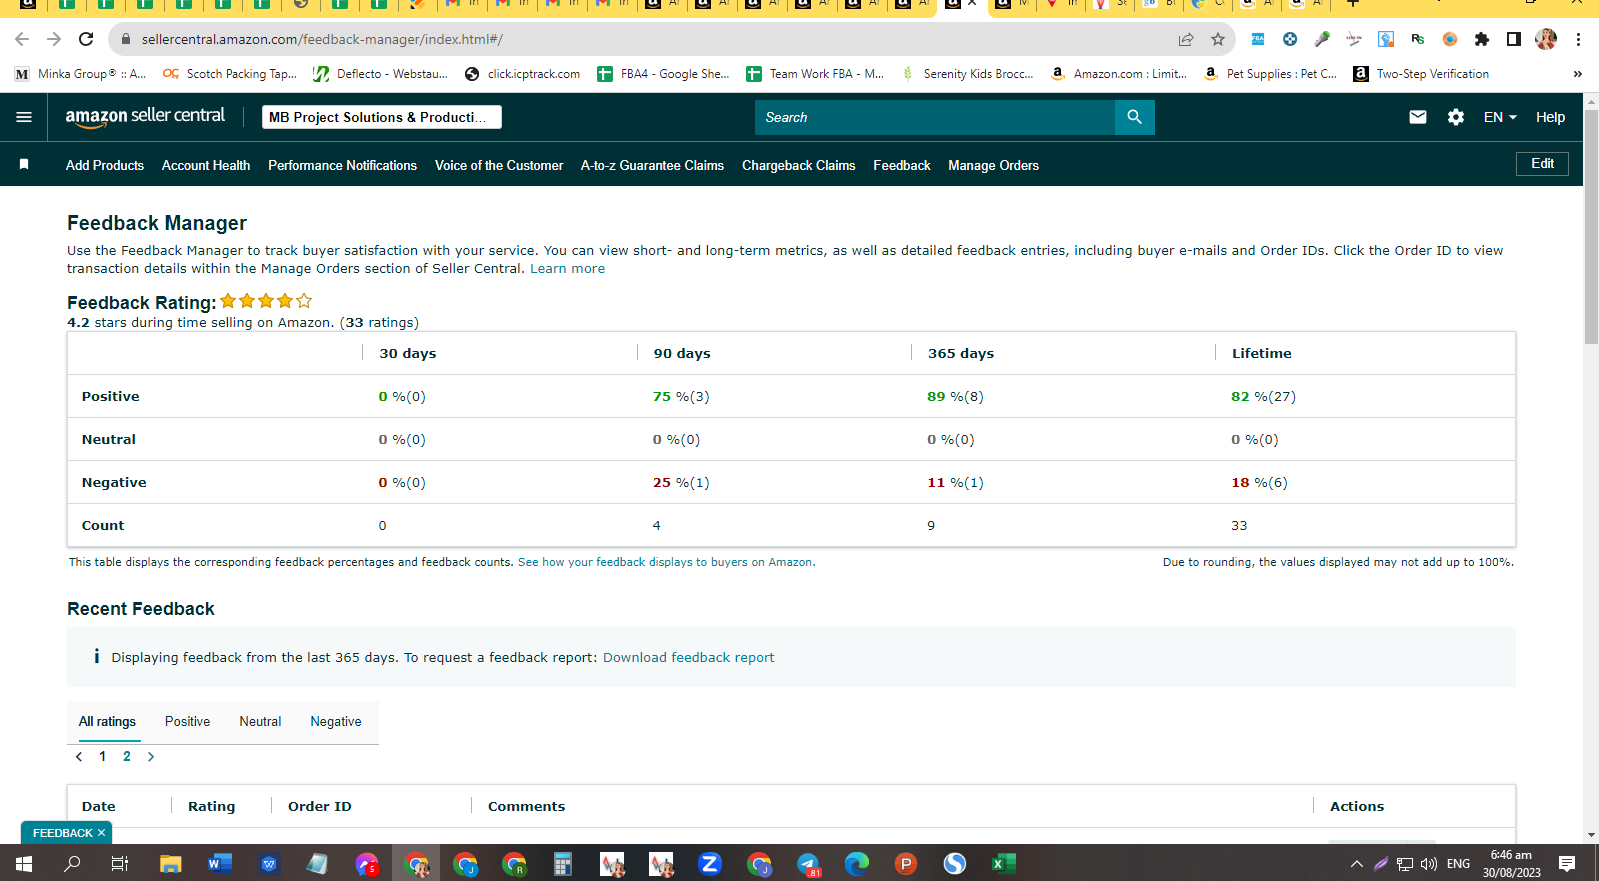Open the Windows notification center icon
1599x881 pixels.
coord(1567,864)
